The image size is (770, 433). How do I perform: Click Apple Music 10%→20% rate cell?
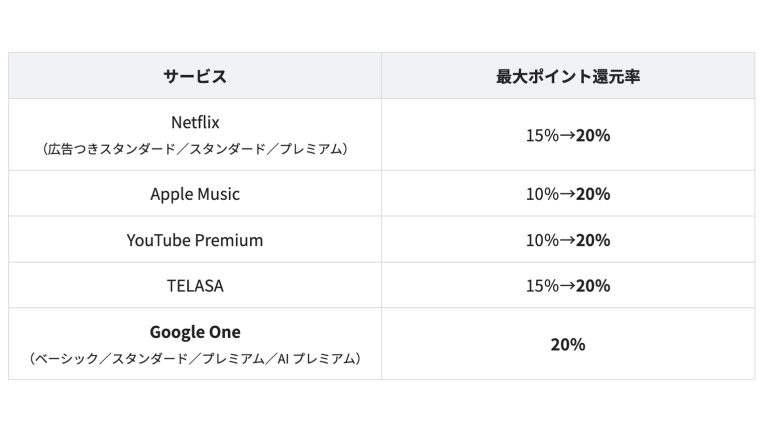tap(568, 194)
